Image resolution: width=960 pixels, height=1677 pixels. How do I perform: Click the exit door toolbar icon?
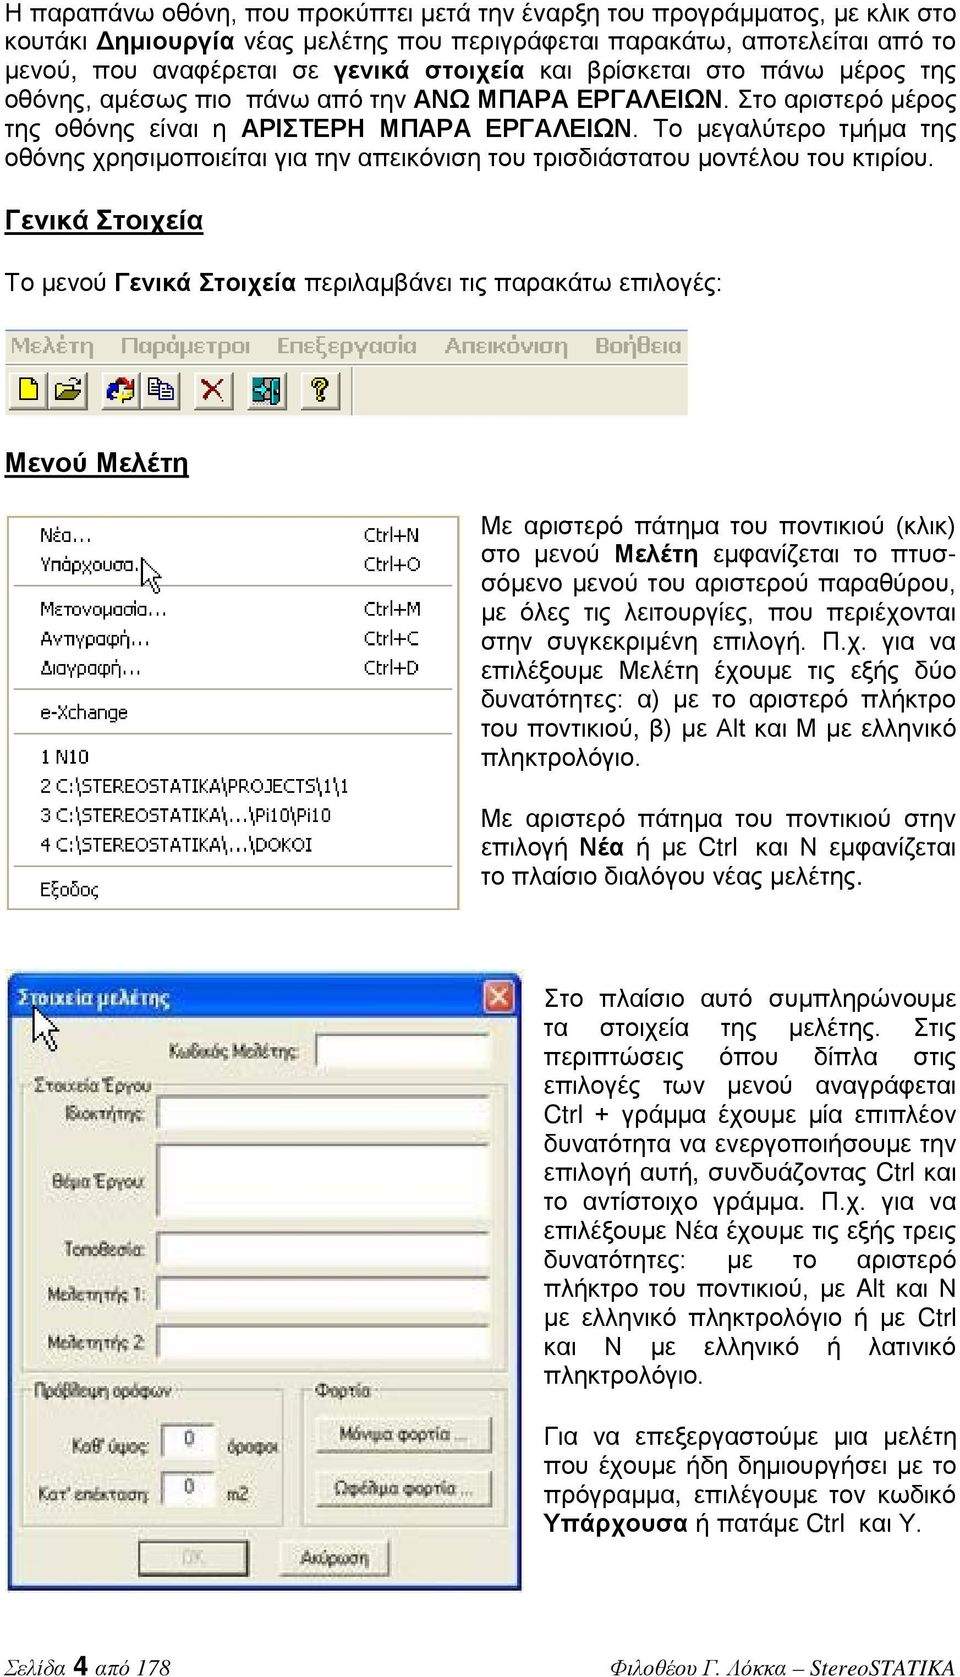click(x=267, y=389)
